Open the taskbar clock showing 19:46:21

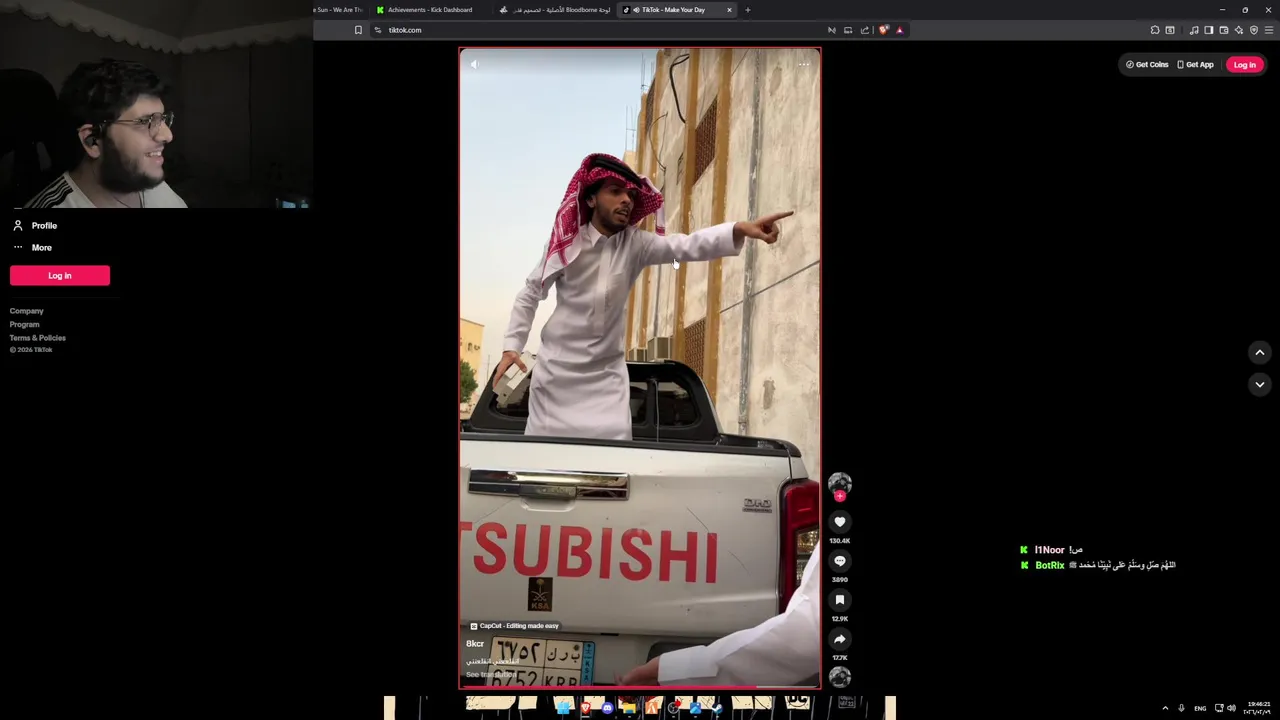click(x=1259, y=708)
